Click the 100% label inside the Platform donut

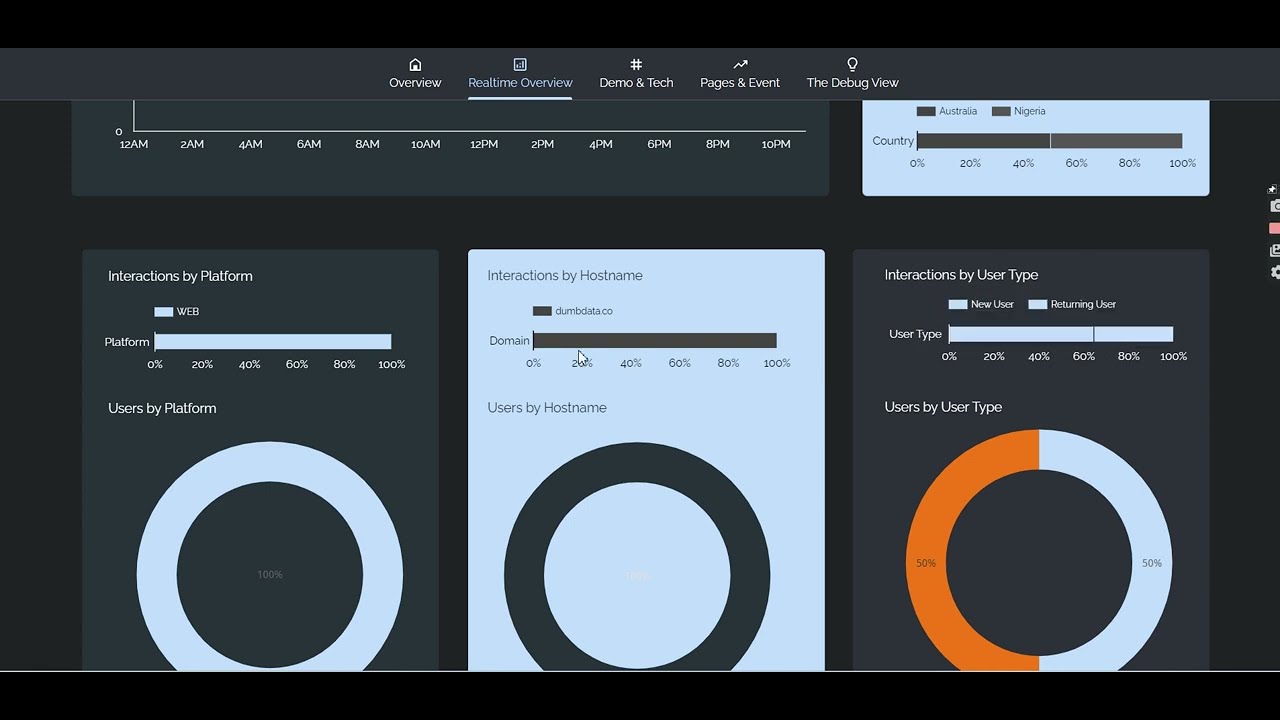click(270, 575)
